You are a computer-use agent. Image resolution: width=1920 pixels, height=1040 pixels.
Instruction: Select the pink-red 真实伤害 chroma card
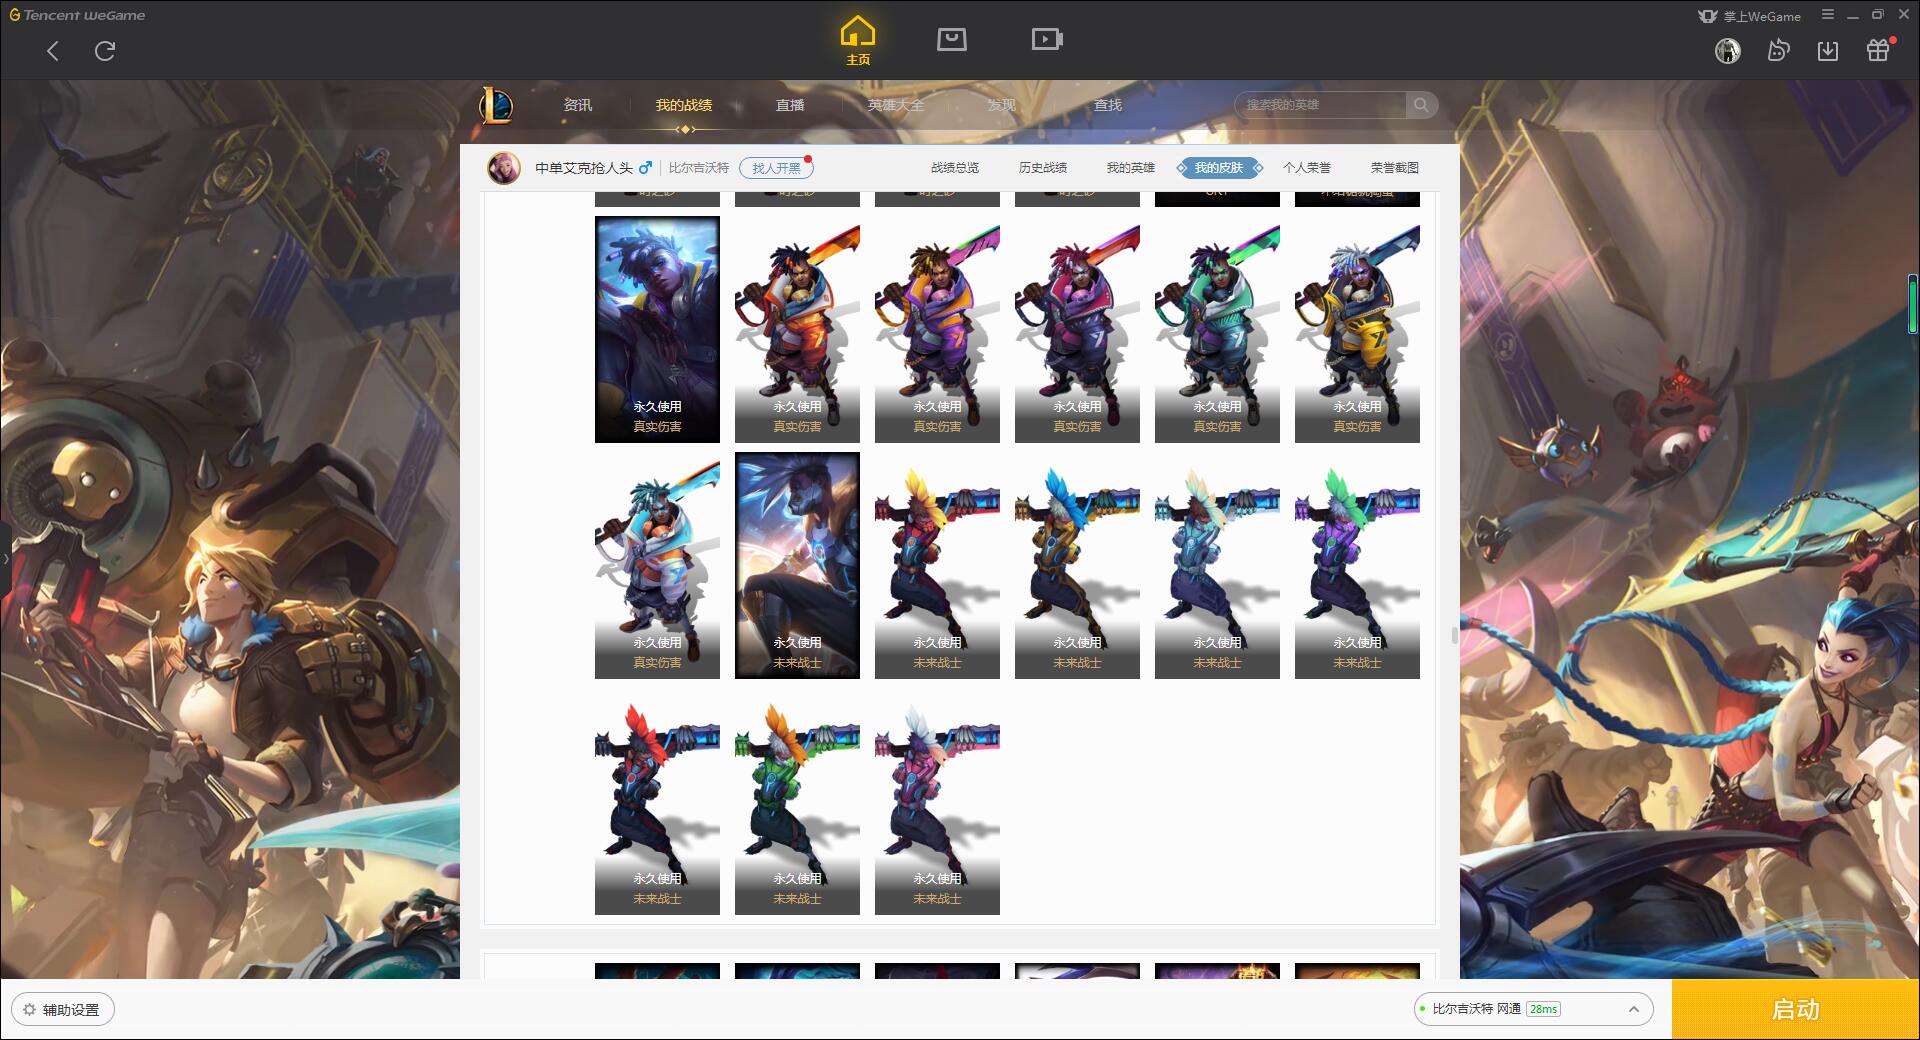click(x=1077, y=329)
